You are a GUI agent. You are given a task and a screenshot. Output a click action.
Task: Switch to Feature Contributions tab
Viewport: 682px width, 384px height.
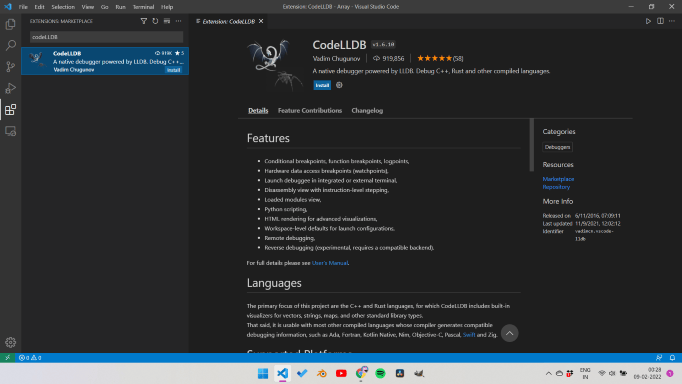(x=310, y=110)
